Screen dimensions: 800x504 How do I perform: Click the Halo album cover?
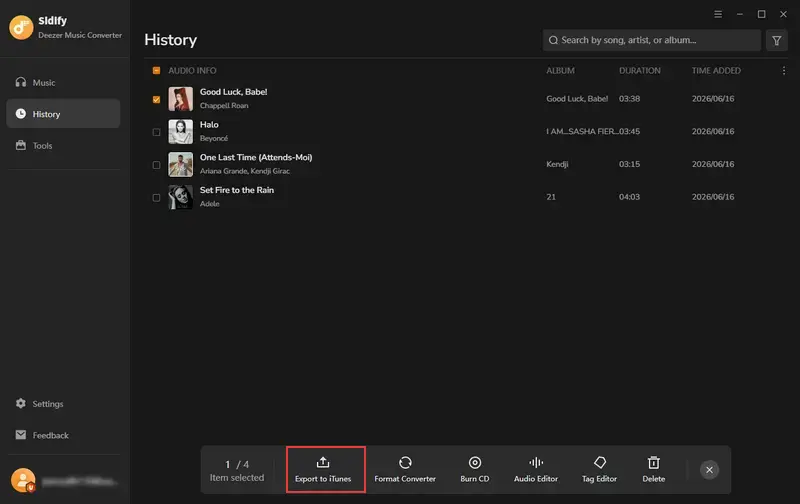point(181,132)
